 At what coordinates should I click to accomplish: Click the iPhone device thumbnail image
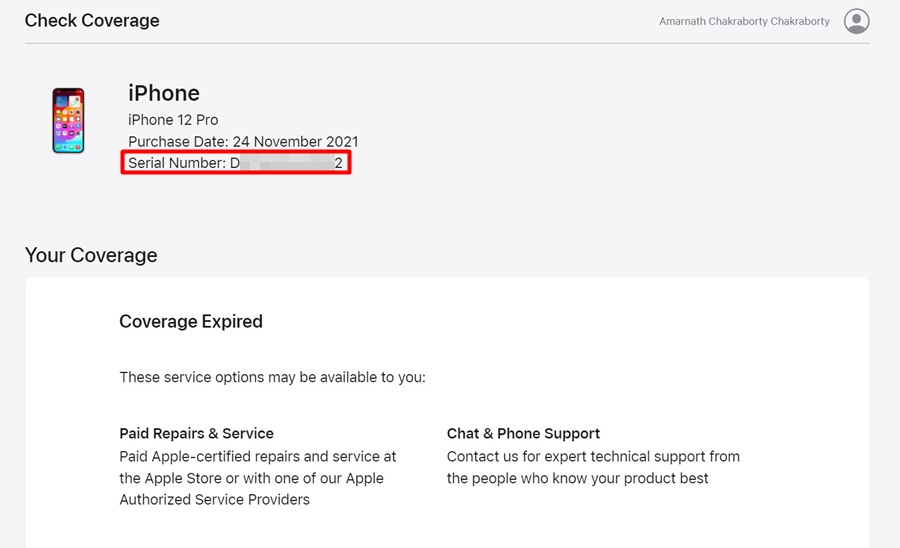tap(68, 121)
